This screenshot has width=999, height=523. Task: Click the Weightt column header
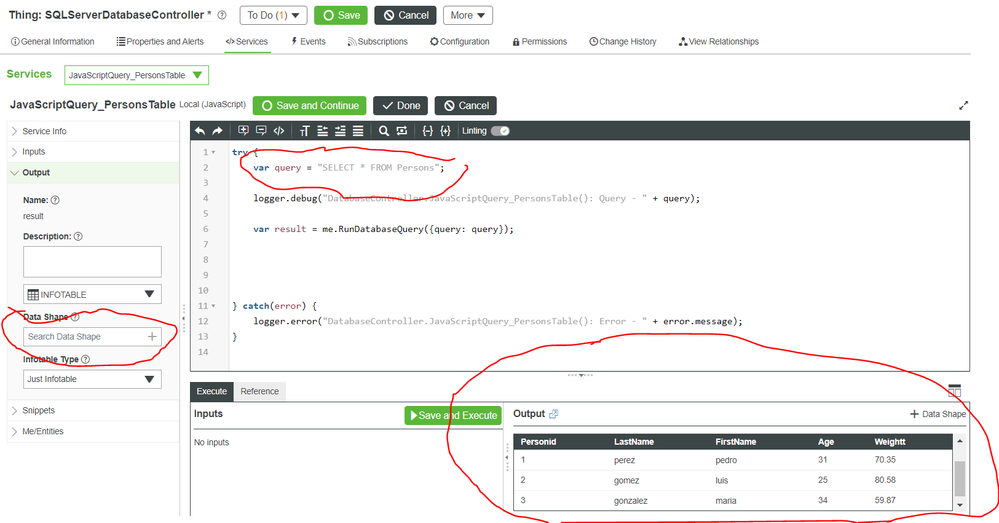(889, 441)
